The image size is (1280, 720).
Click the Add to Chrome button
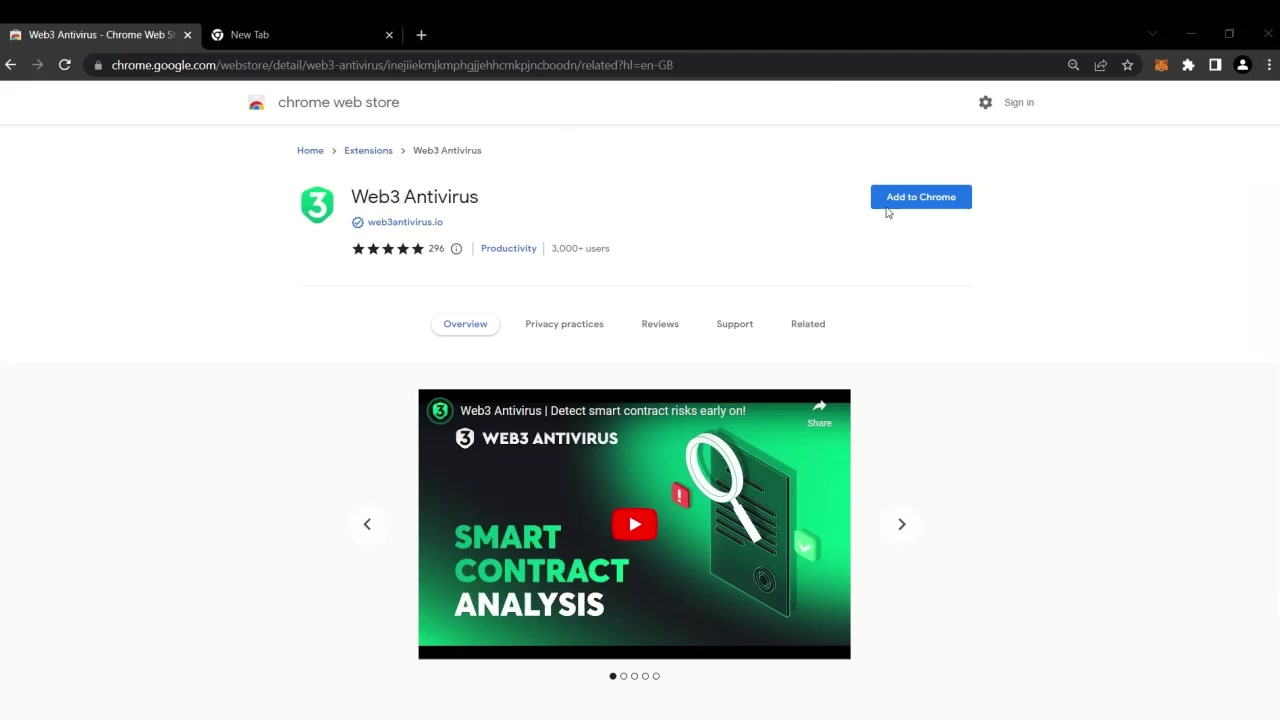pos(920,196)
